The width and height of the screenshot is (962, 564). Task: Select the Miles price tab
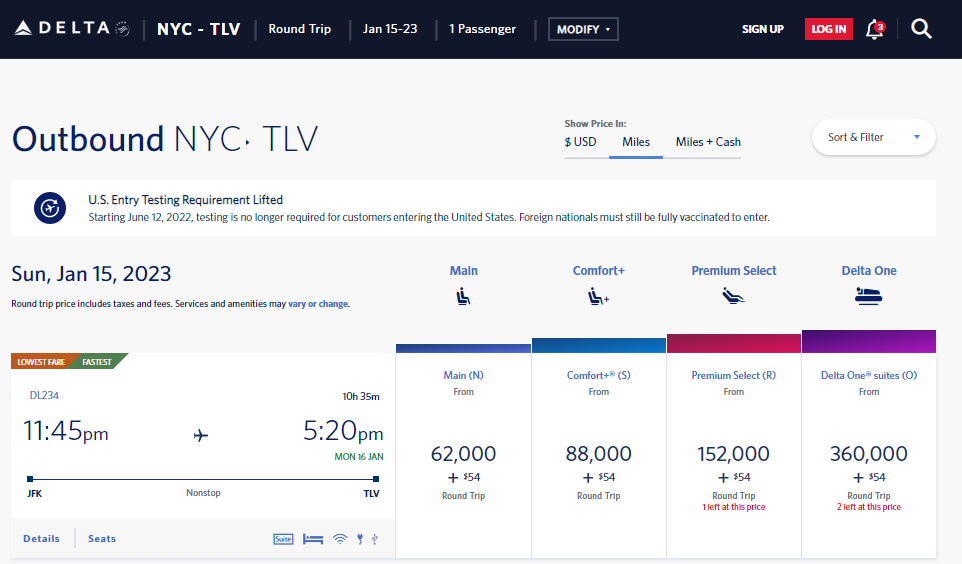pyautogui.click(x=636, y=142)
